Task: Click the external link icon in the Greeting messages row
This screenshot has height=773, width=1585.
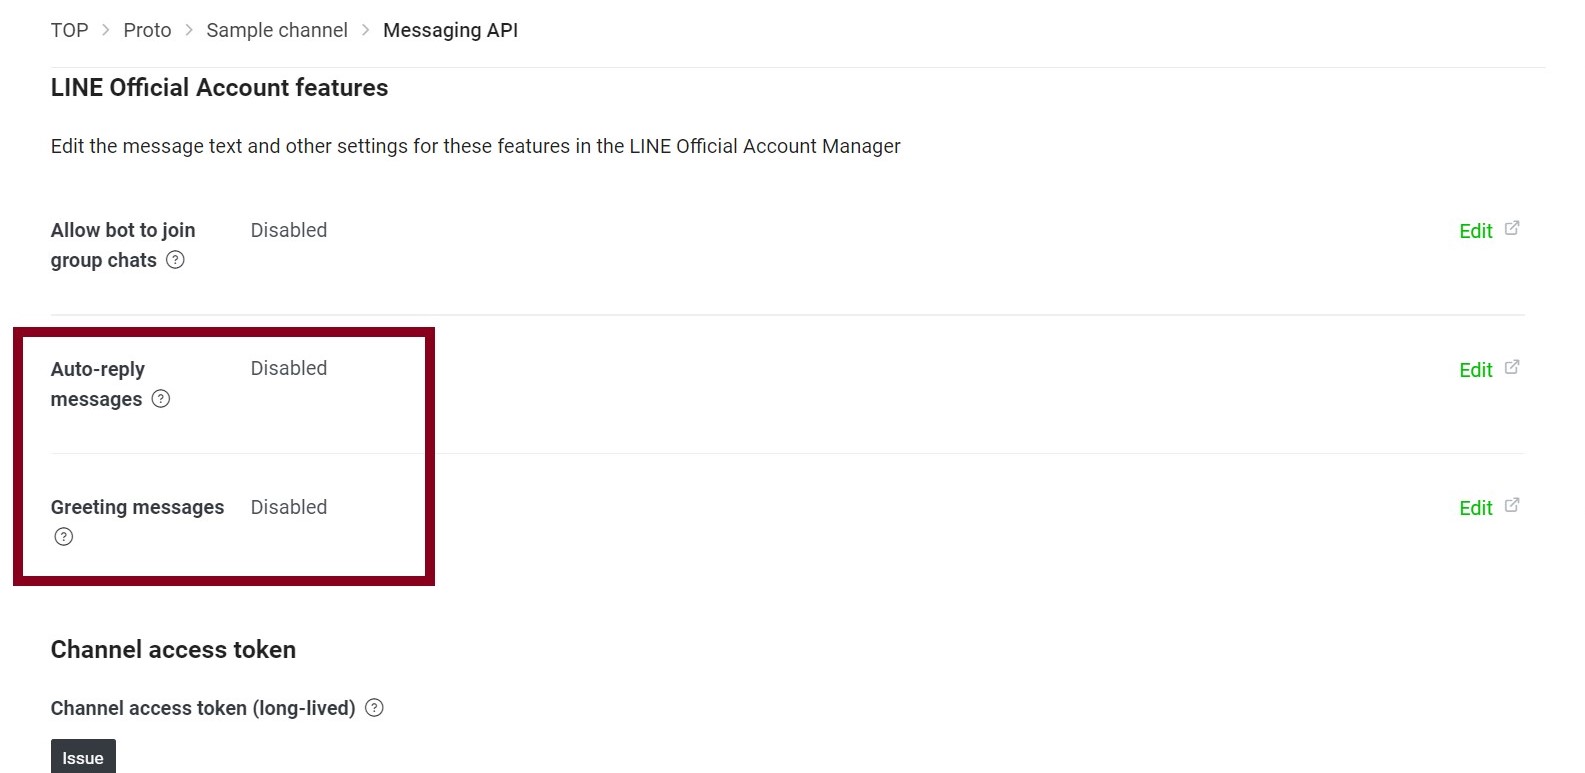Action: 1512,505
